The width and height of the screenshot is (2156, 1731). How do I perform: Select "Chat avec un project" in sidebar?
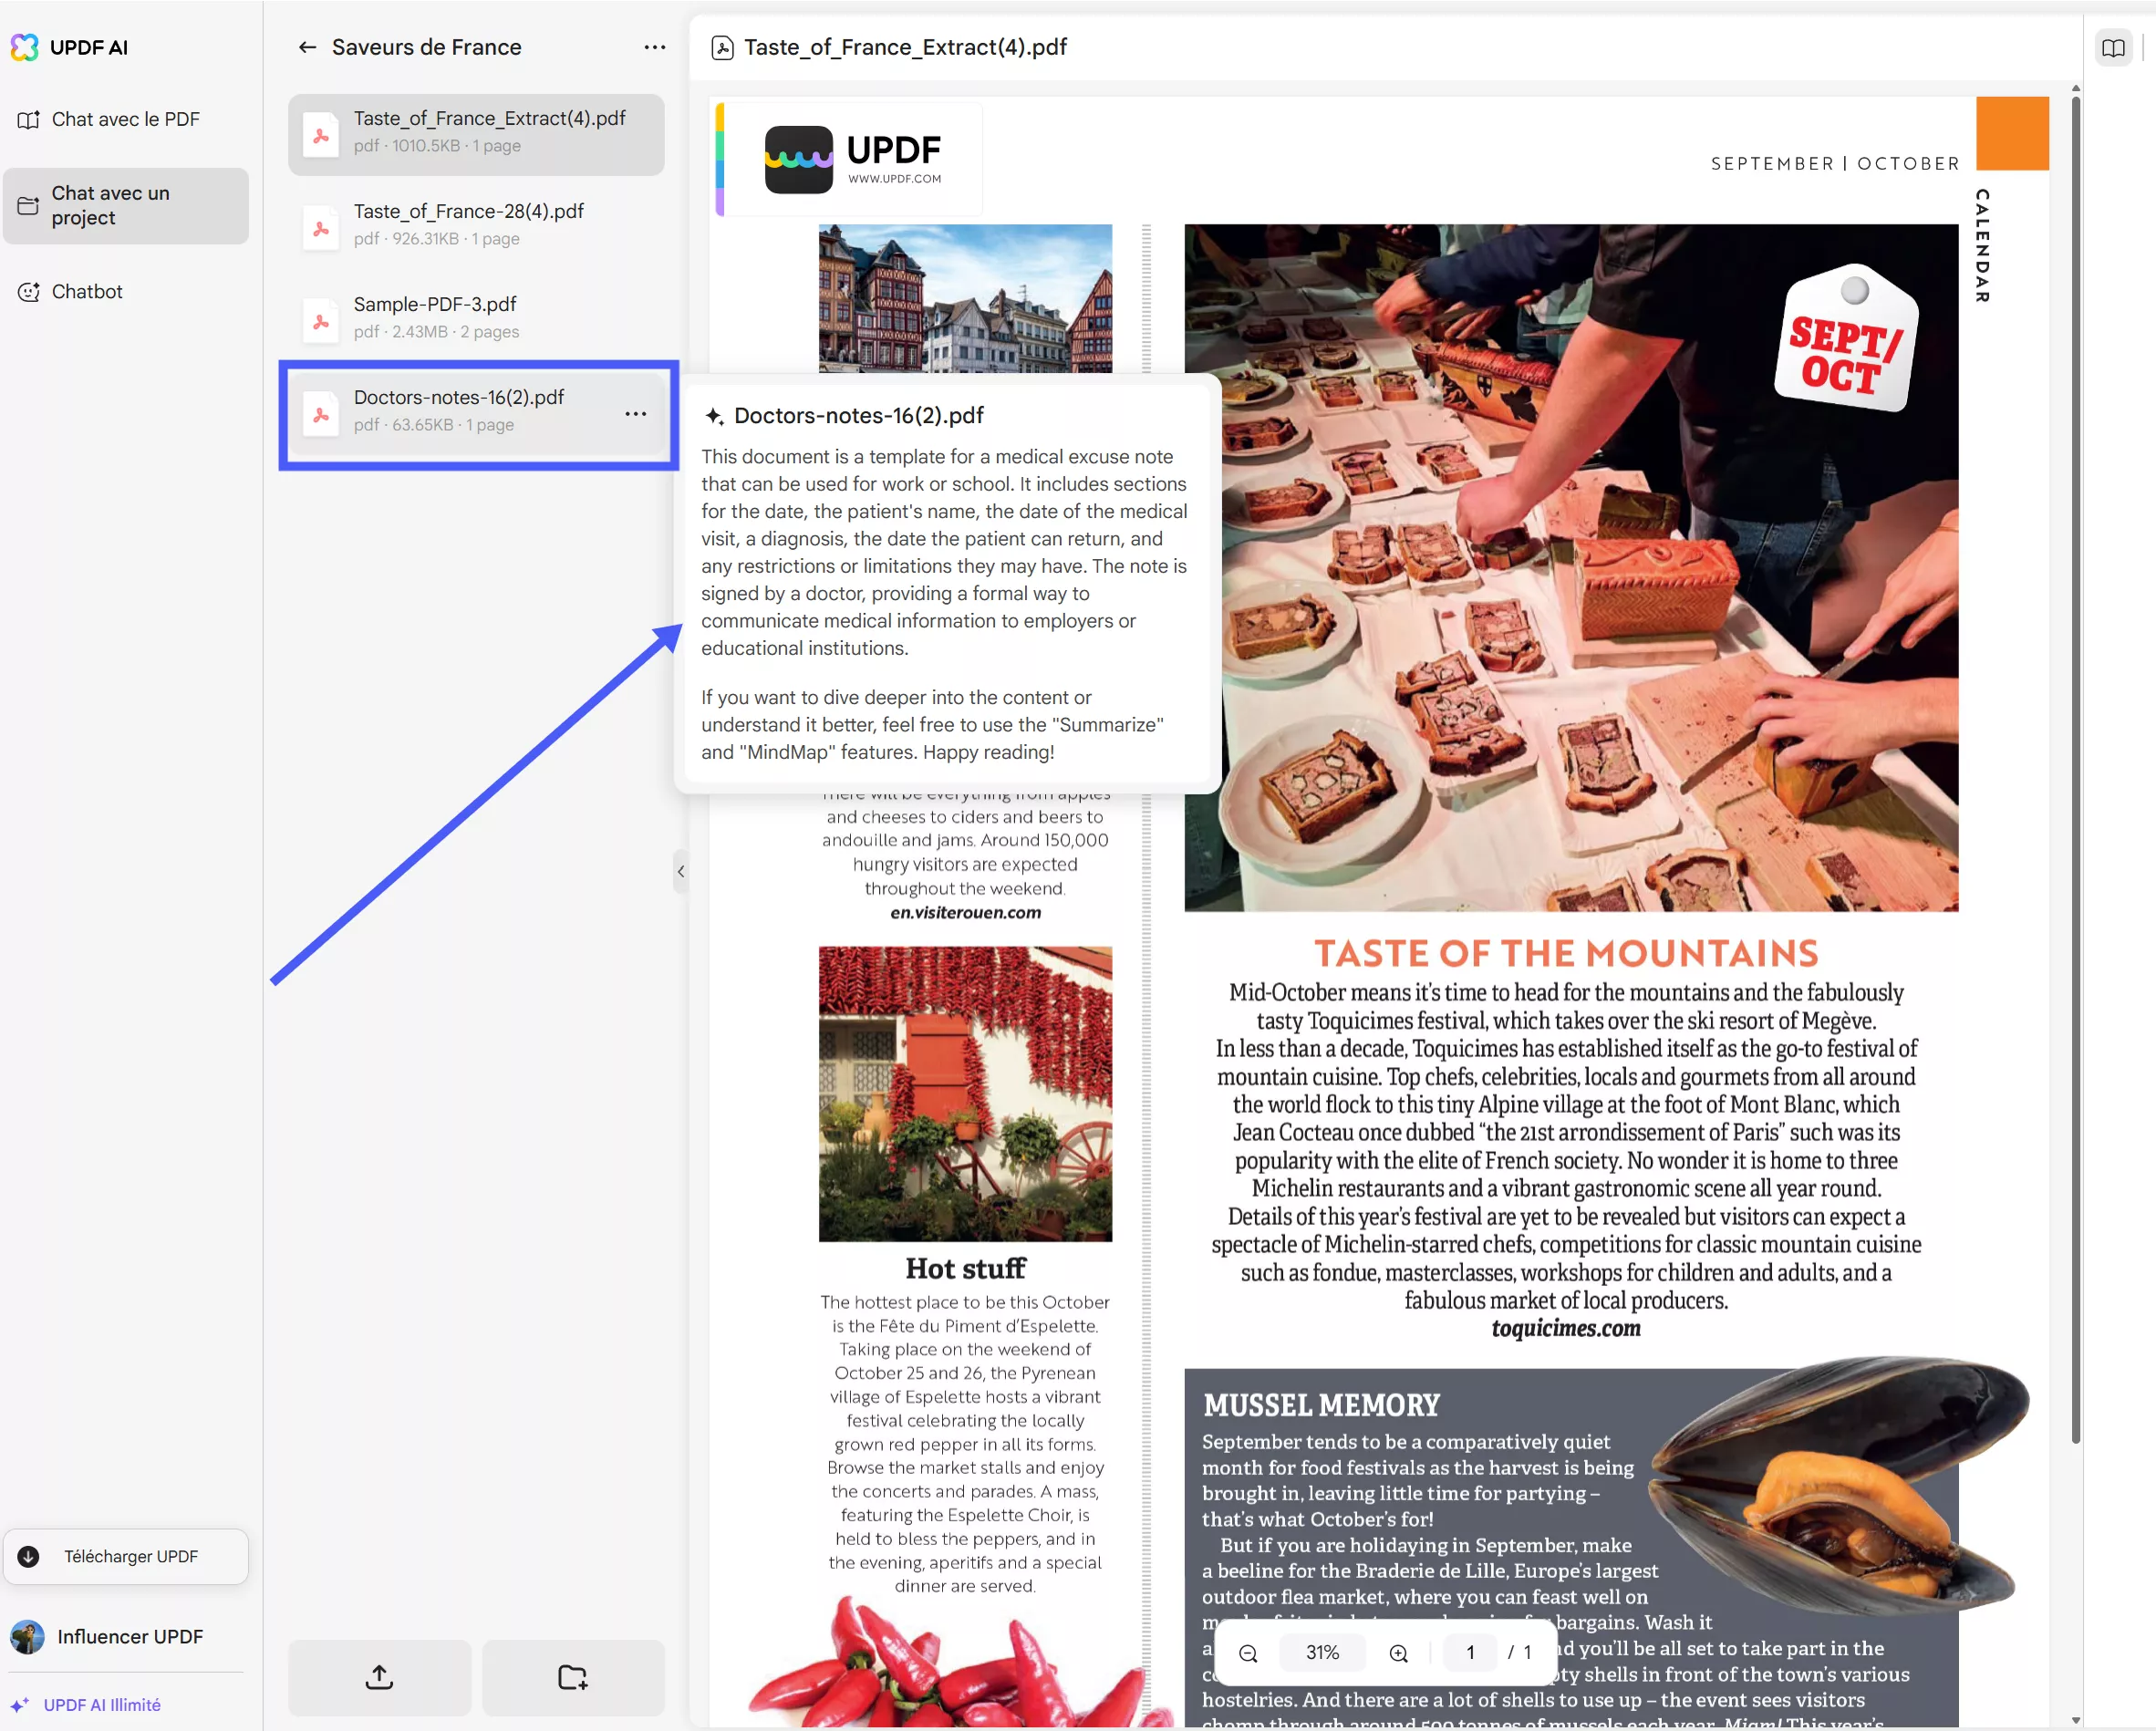[x=124, y=205]
